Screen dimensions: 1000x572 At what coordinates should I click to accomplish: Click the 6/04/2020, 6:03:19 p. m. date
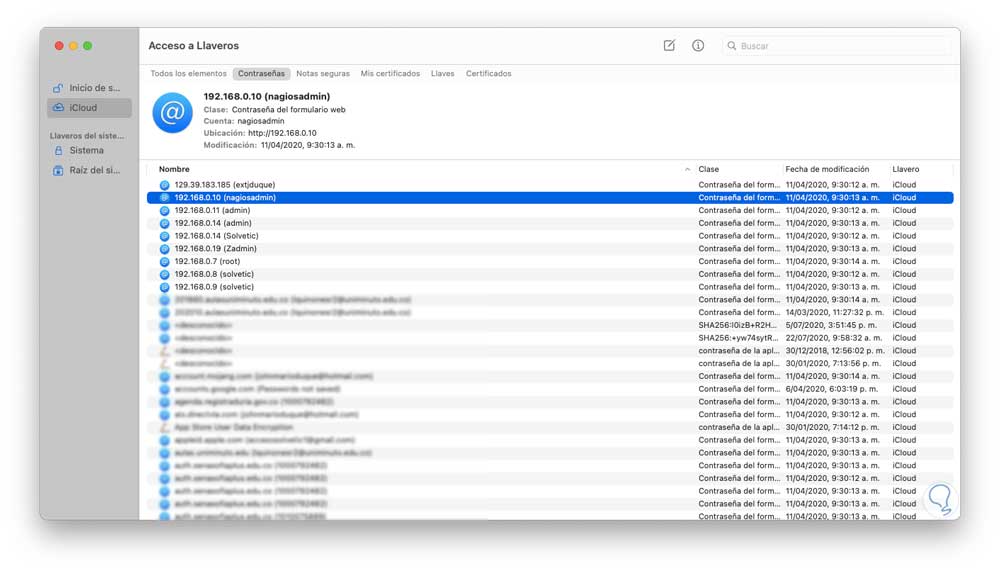(832, 389)
